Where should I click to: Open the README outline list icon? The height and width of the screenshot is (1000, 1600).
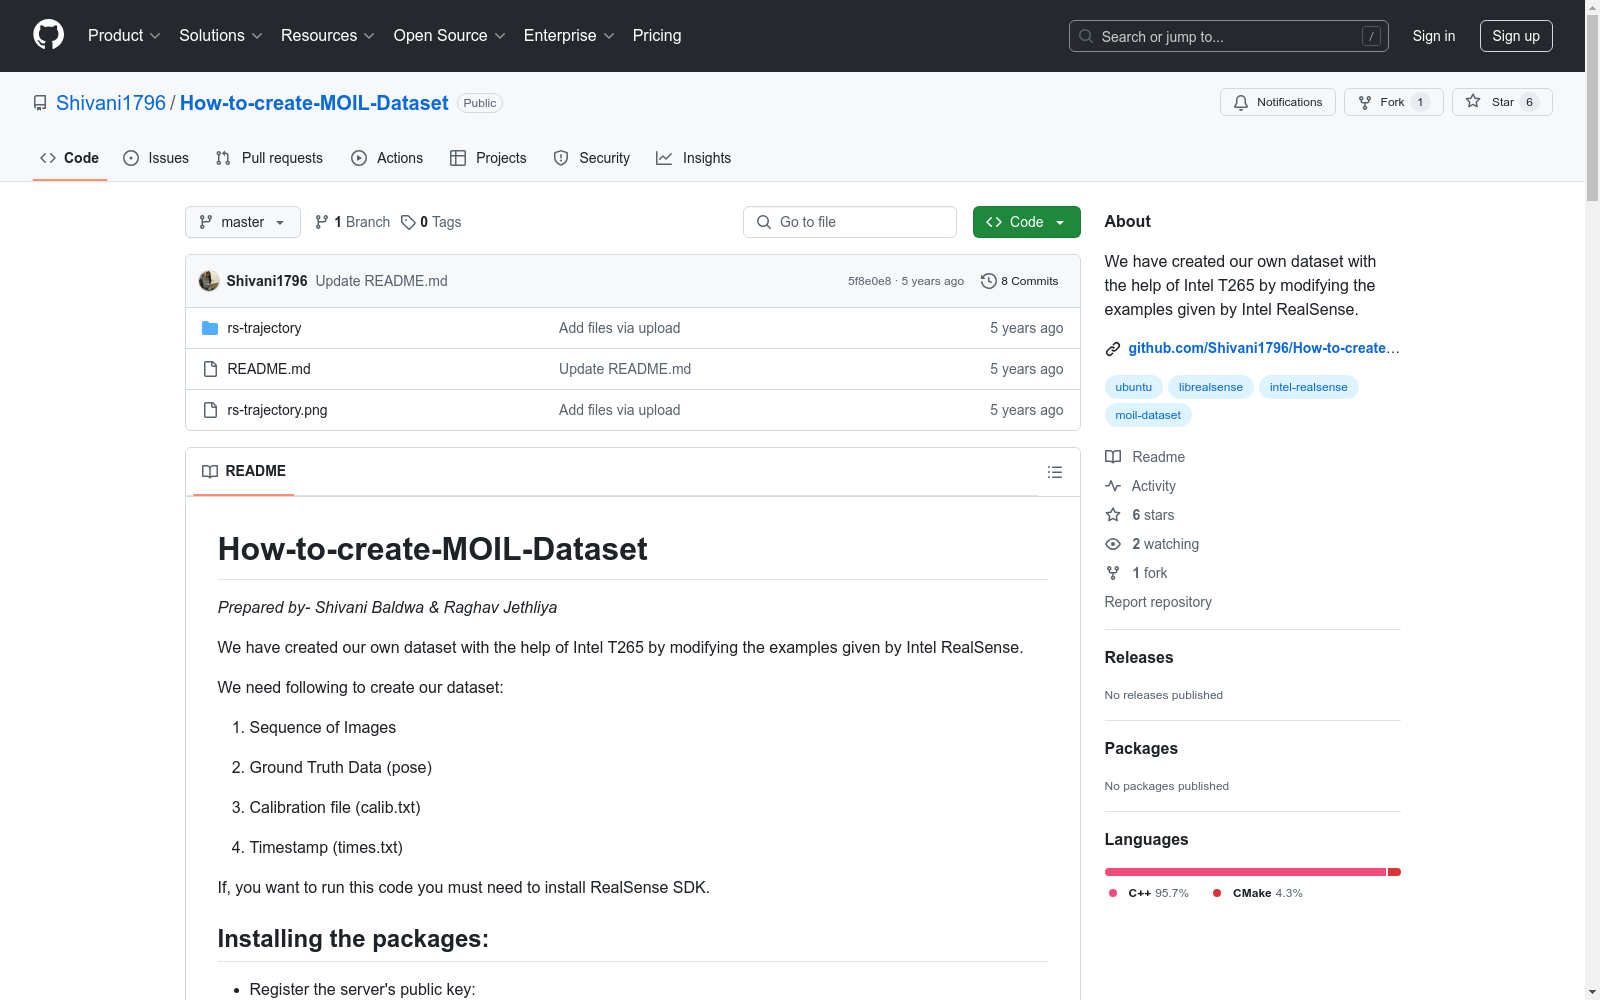1054,472
